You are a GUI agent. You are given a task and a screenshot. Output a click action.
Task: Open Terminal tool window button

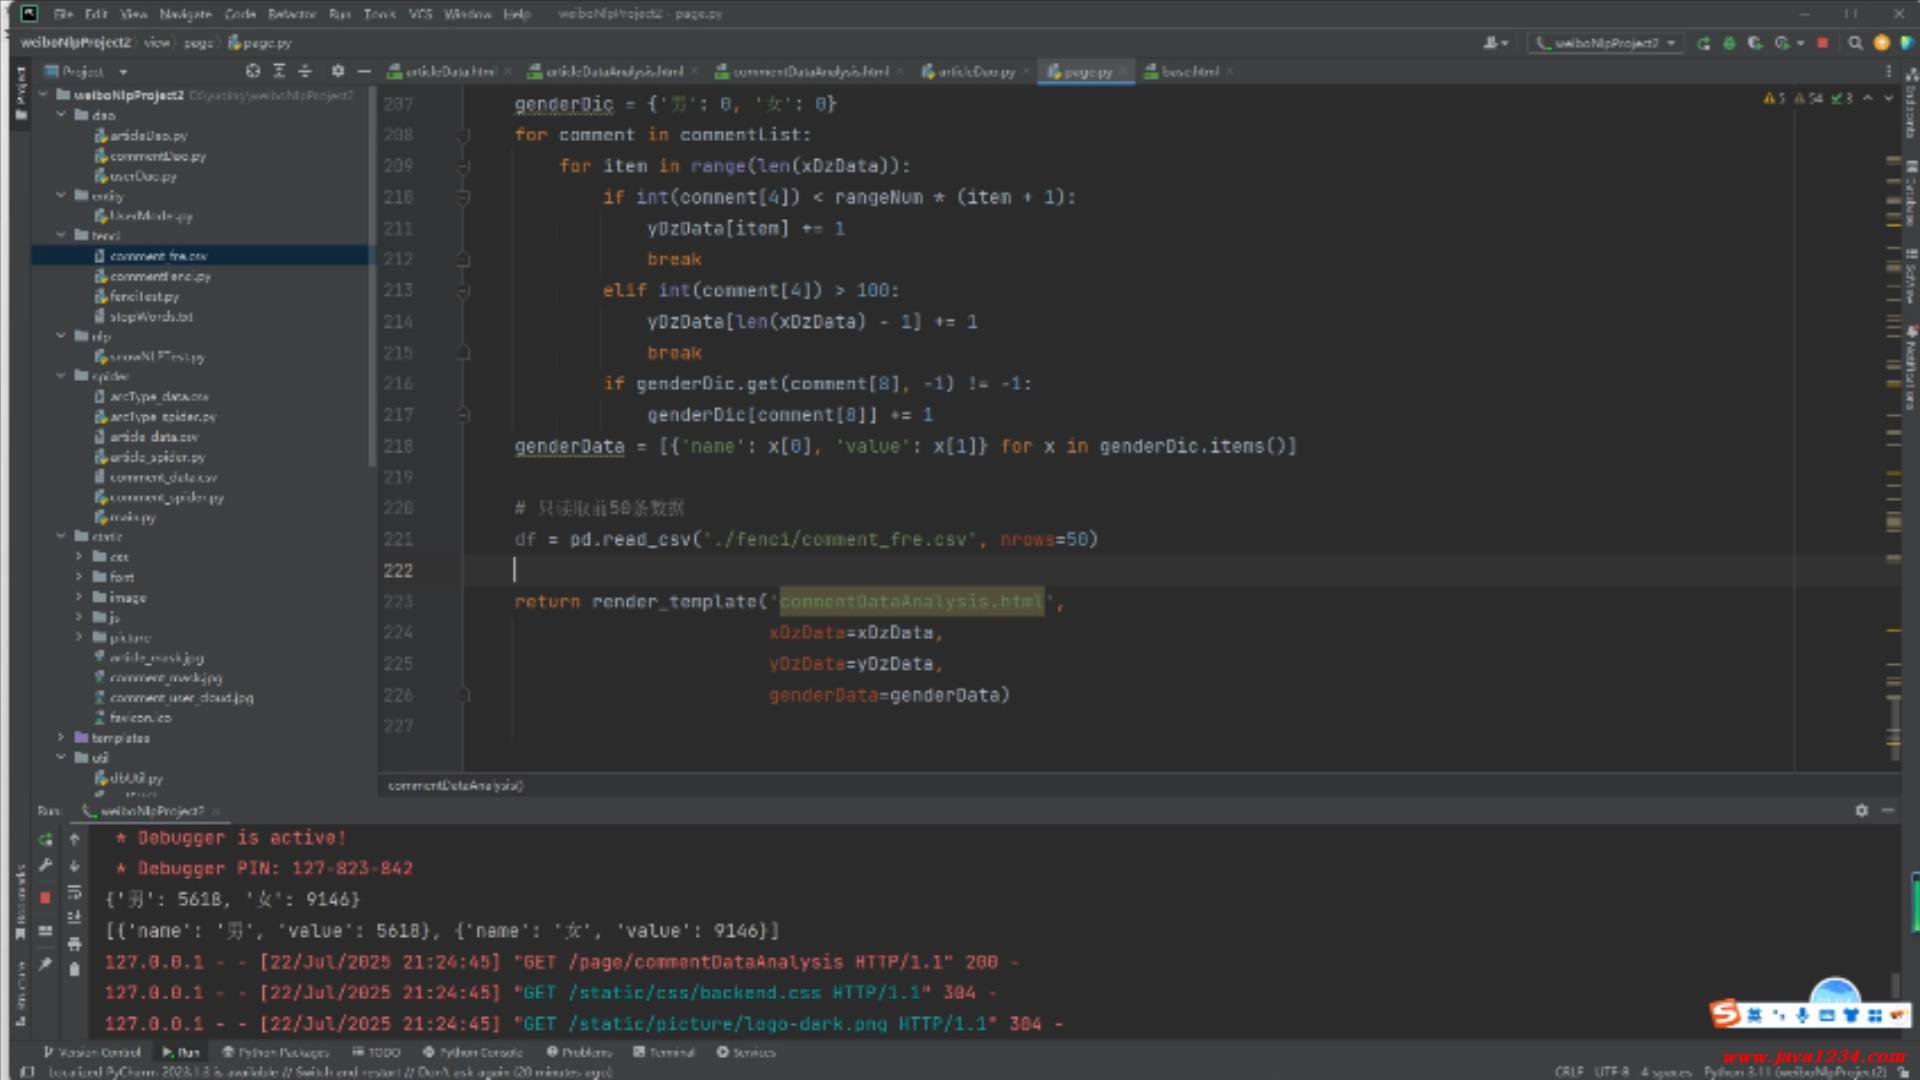pyautogui.click(x=664, y=1052)
